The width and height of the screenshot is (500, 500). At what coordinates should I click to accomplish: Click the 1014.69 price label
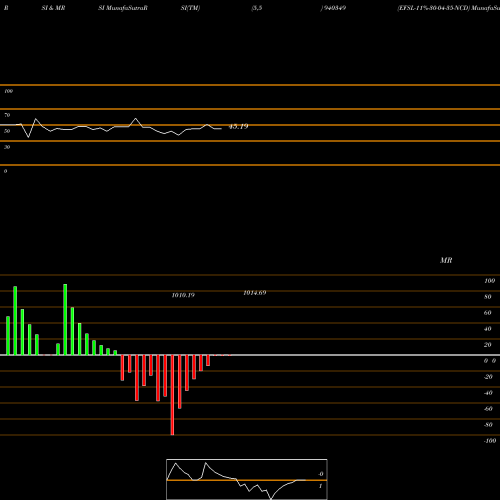point(255,293)
